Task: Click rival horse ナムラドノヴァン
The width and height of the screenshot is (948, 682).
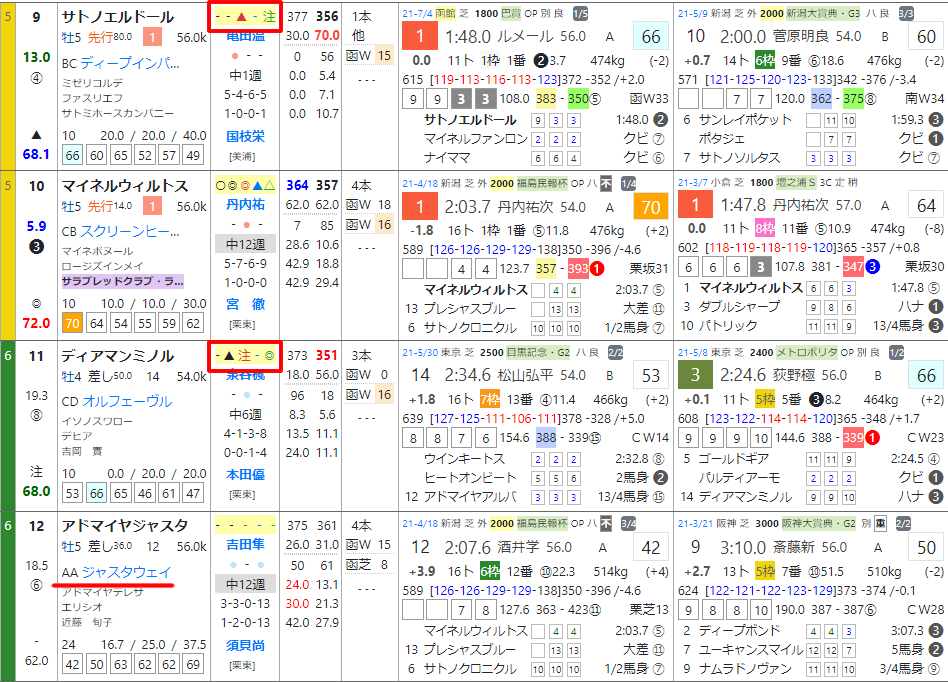Action: (745, 669)
